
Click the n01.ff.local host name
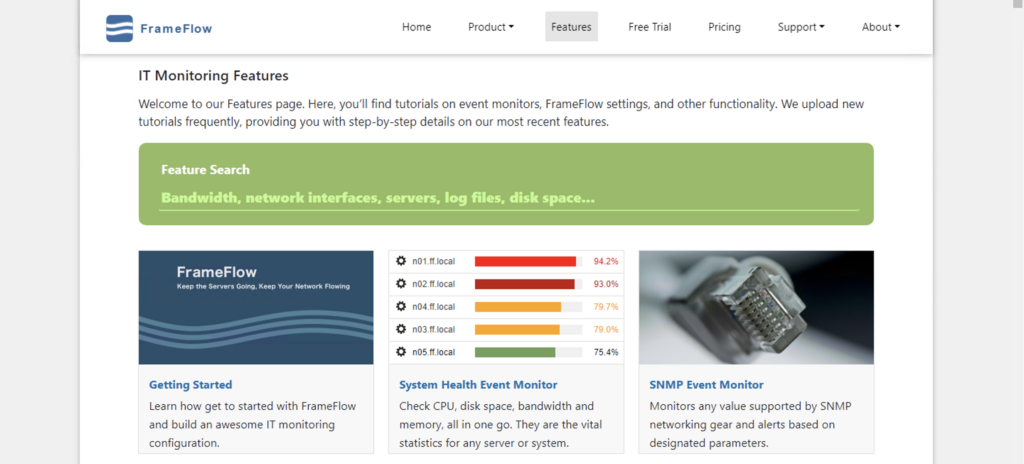(x=434, y=261)
